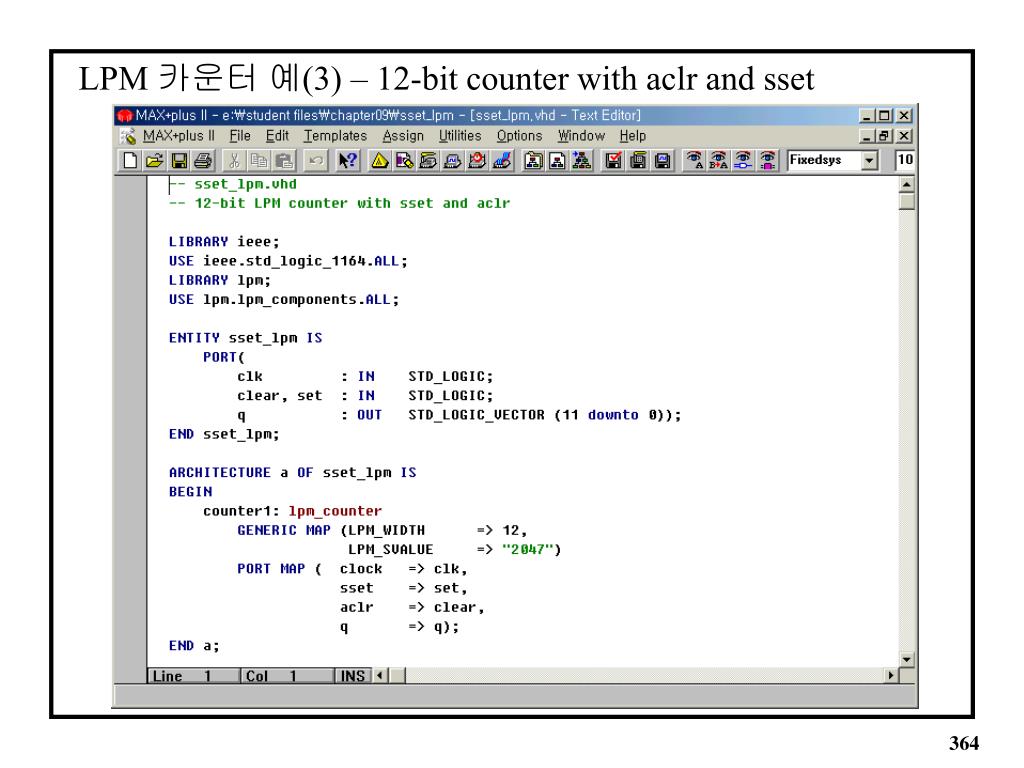Open the Floorplan Editor toolbar icon

tap(404, 160)
